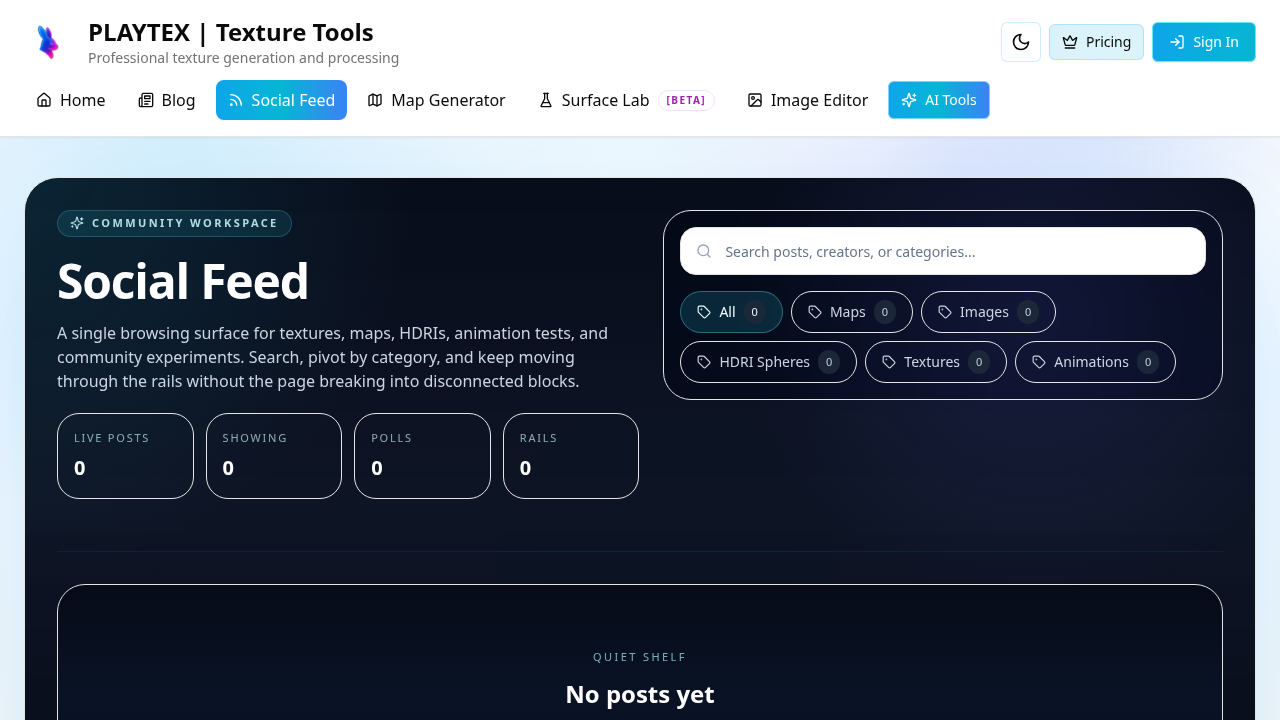The image size is (1280, 720).
Task: Click the tagline 'Professional texture generation and processing'
Action: tap(243, 58)
